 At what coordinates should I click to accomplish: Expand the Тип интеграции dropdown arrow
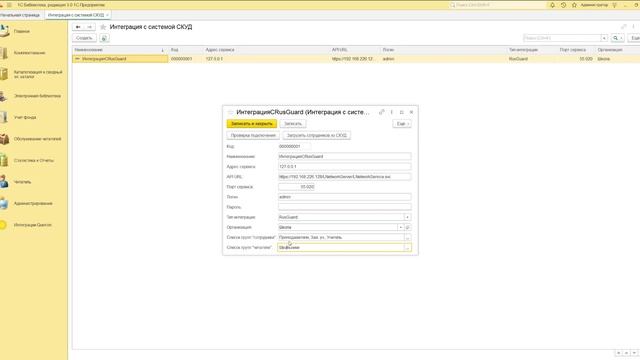click(x=407, y=217)
